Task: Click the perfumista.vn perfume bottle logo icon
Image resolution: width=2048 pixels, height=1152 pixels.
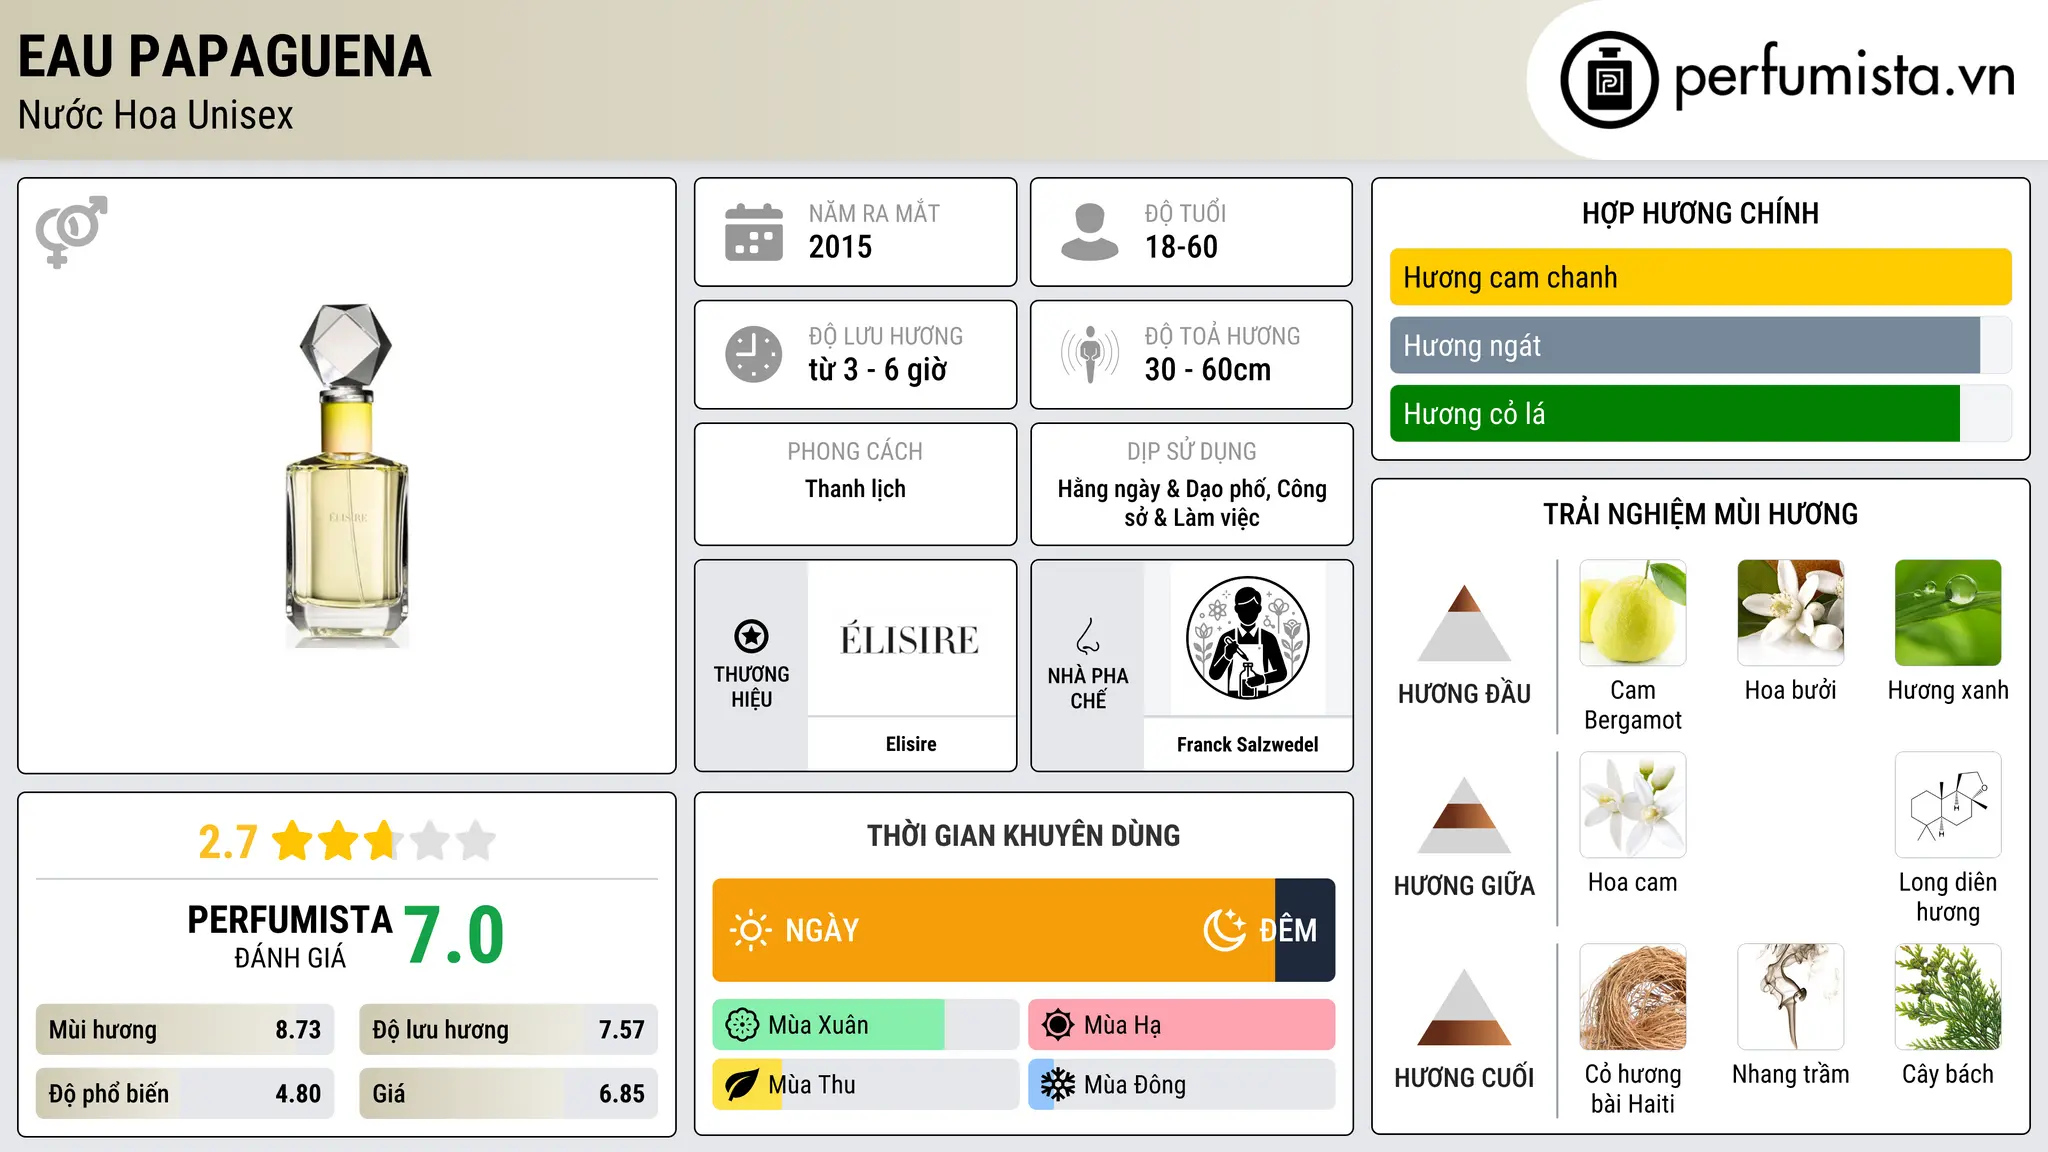Action: point(1609,80)
